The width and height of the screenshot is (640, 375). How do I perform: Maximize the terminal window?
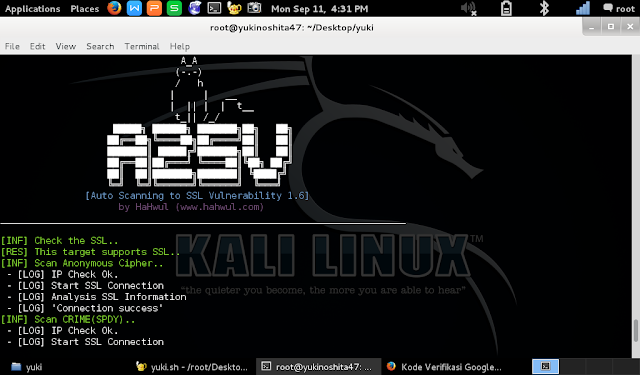(x=611, y=27)
